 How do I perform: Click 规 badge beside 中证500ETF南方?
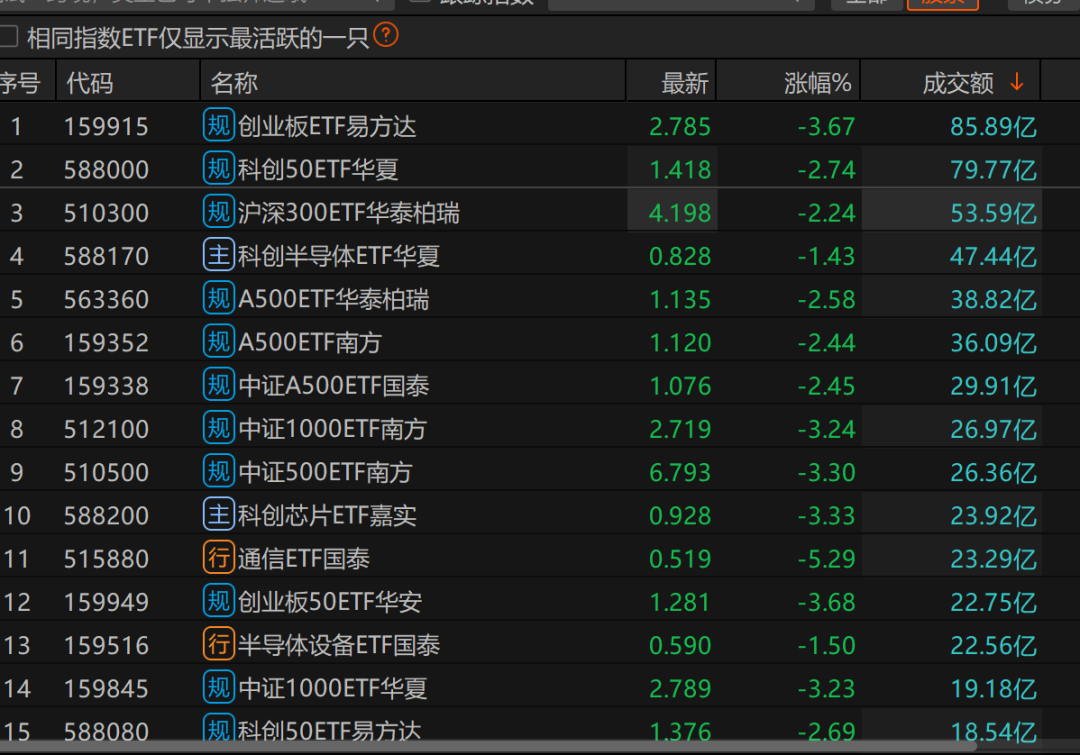[219, 471]
